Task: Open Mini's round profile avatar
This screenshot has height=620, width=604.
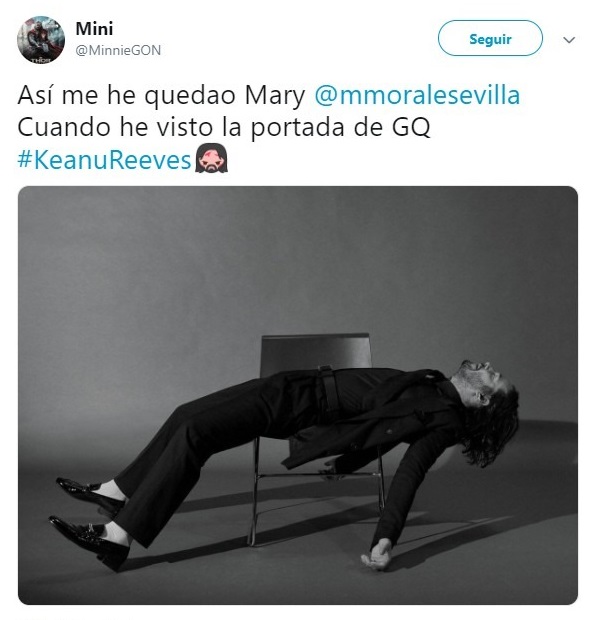Action: tap(41, 40)
